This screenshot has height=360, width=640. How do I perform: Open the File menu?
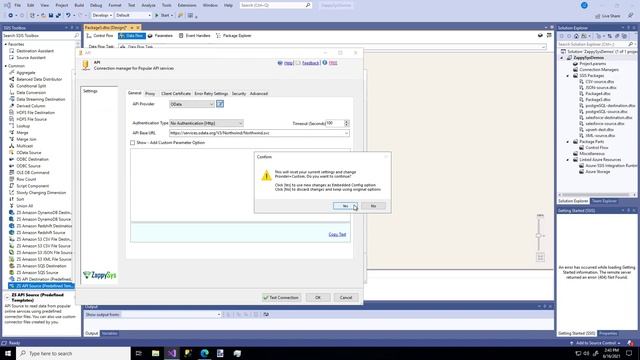(17, 5)
